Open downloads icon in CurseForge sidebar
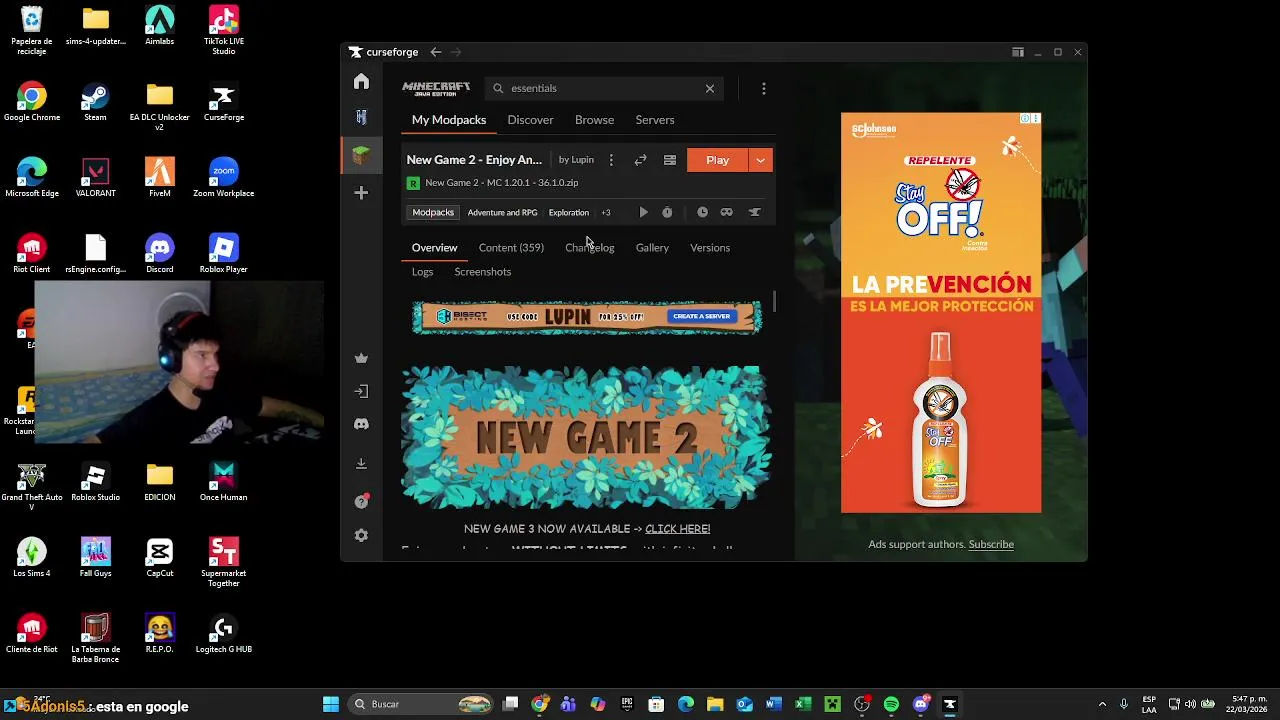 coord(361,463)
